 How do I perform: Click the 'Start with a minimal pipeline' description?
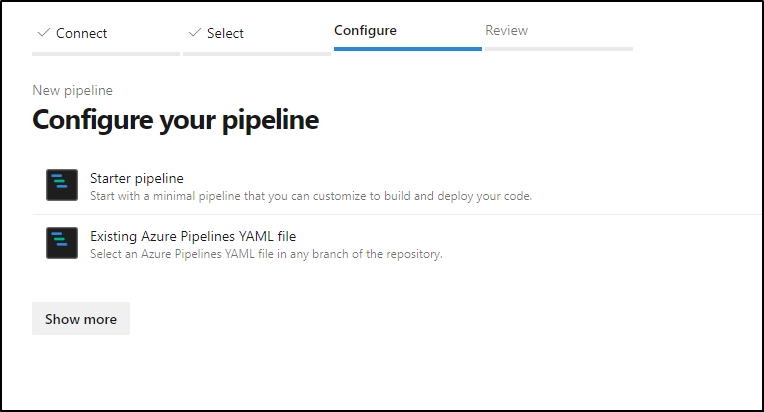[x=311, y=196]
